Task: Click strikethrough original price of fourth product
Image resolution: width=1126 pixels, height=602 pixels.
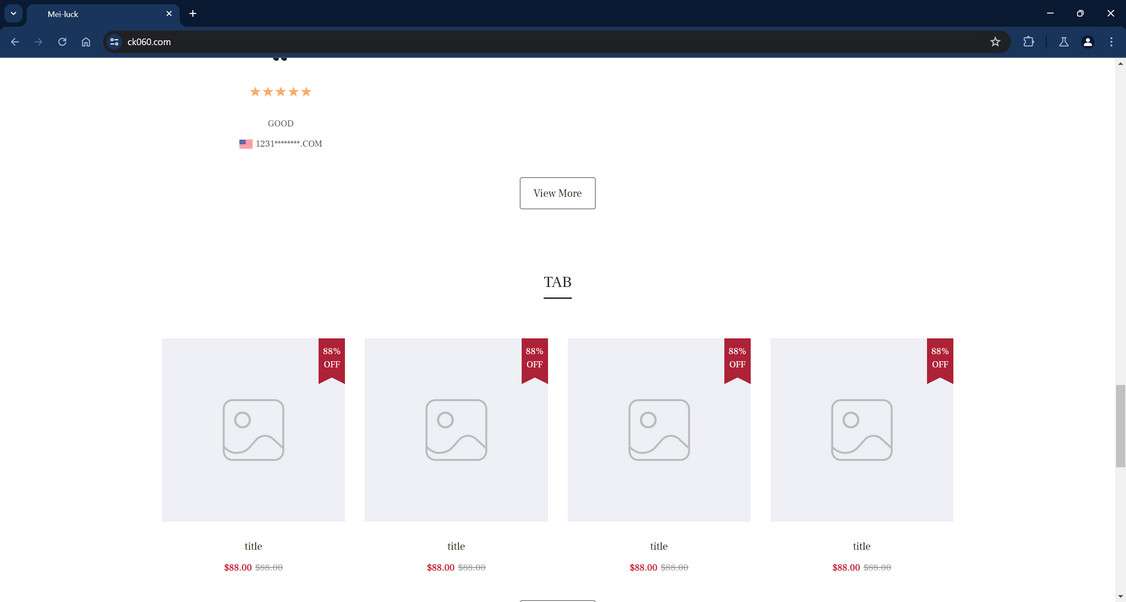Action: [x=878, y=568]
